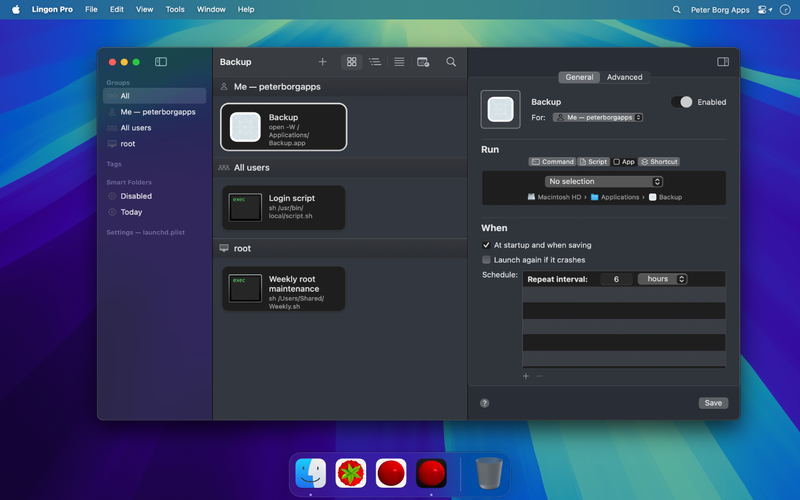Open the Tools menu
Image resolution: width=800 pixels, height=500 pixels.
175,10
